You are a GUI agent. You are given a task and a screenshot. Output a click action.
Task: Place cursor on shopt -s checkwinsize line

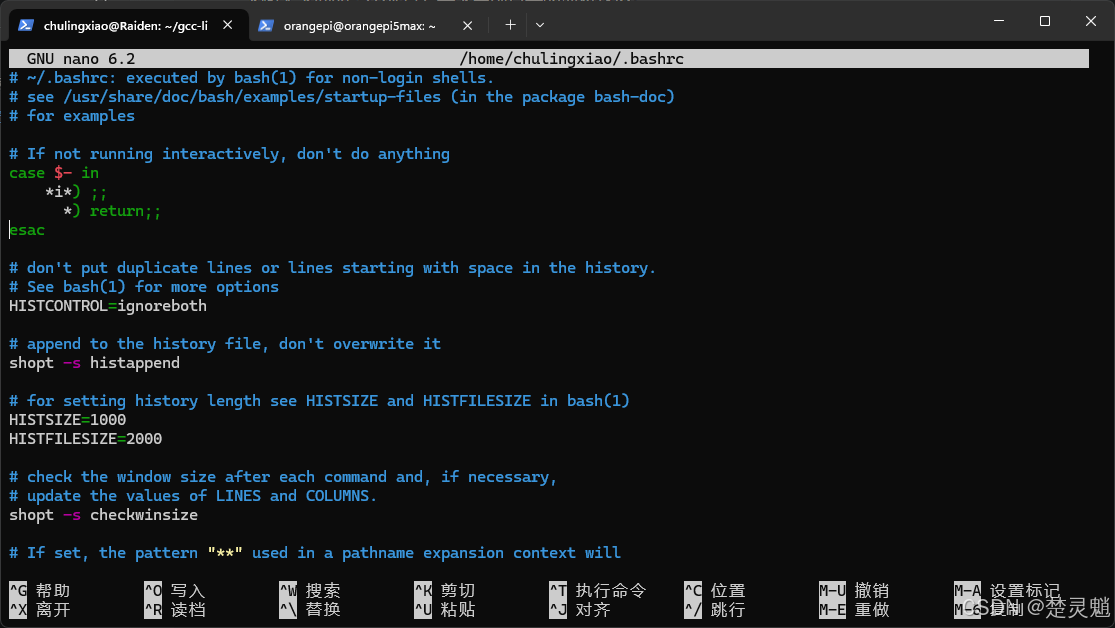click(x=104, y=515)
